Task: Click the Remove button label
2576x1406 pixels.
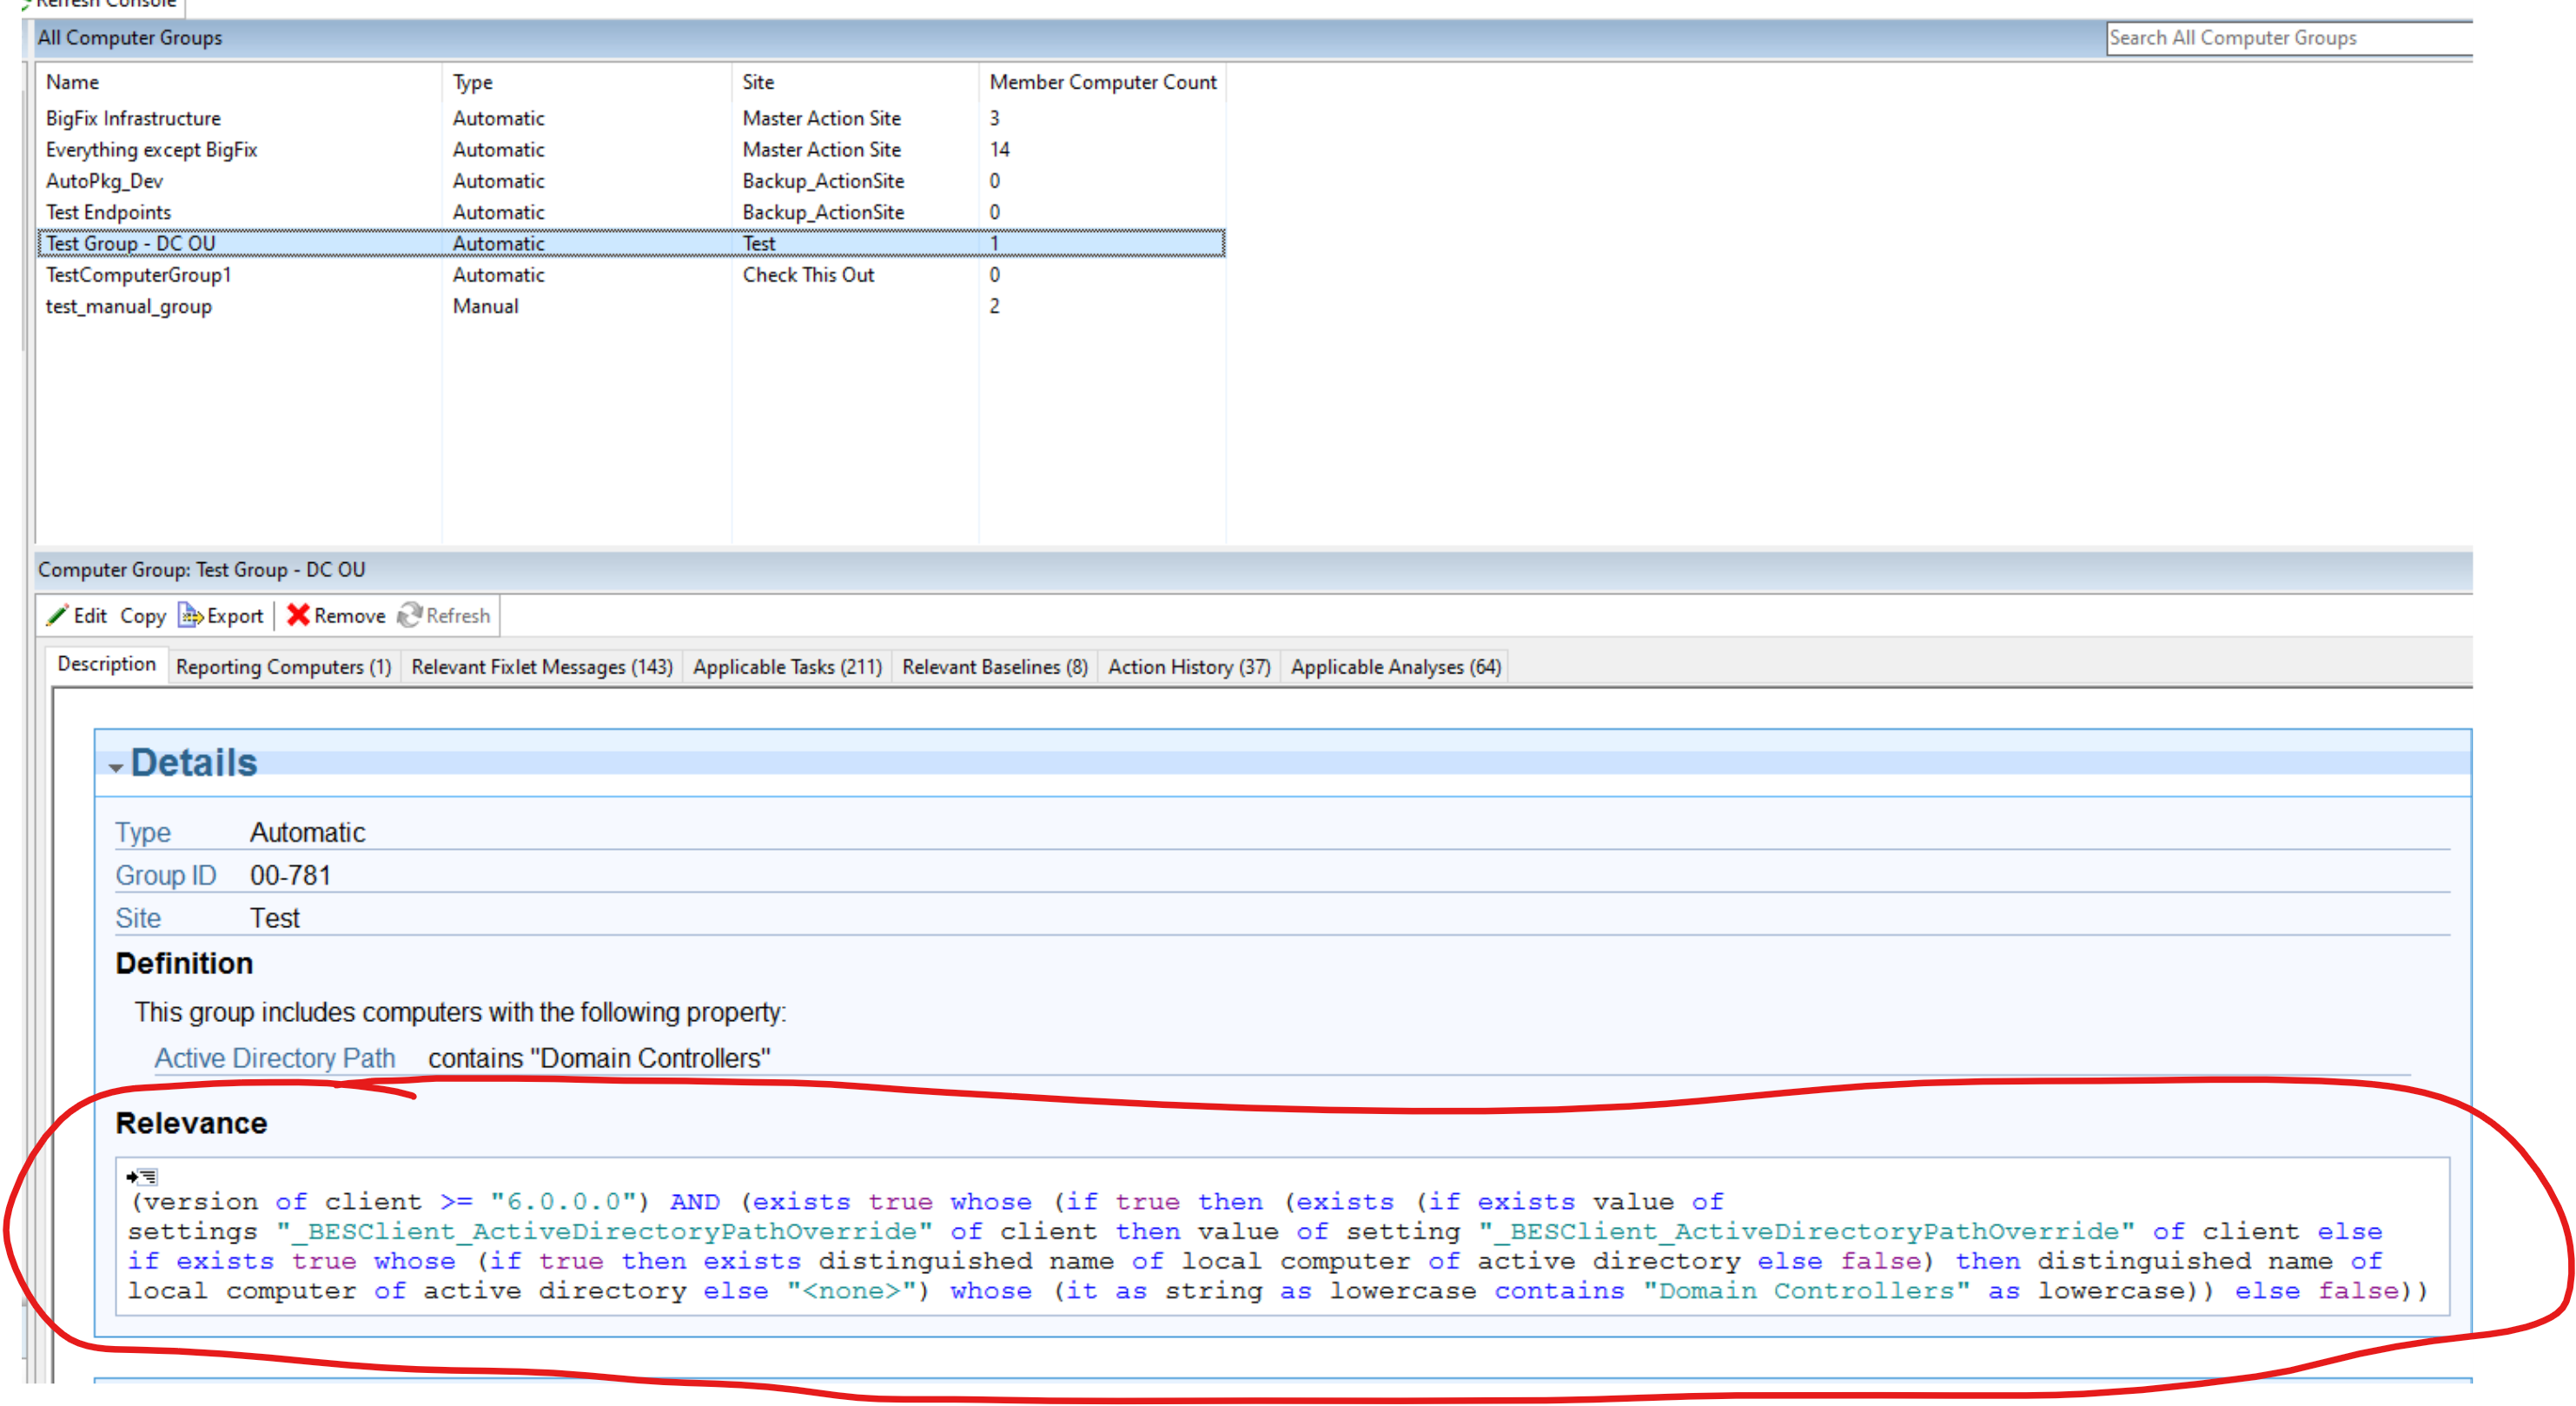Action: (x=350, y=616)
